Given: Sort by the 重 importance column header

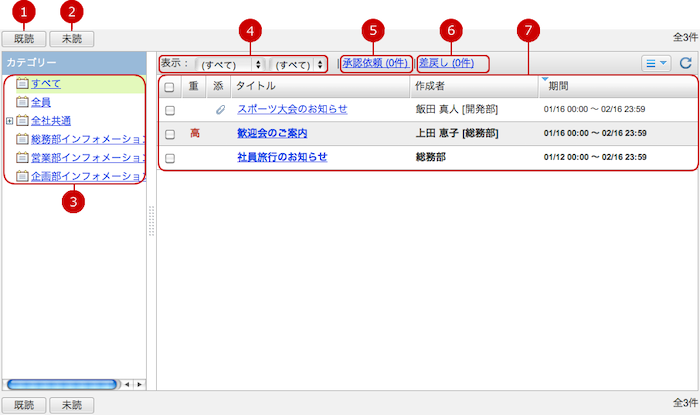Looking at the screenshot, I should (x=194, y=86).
